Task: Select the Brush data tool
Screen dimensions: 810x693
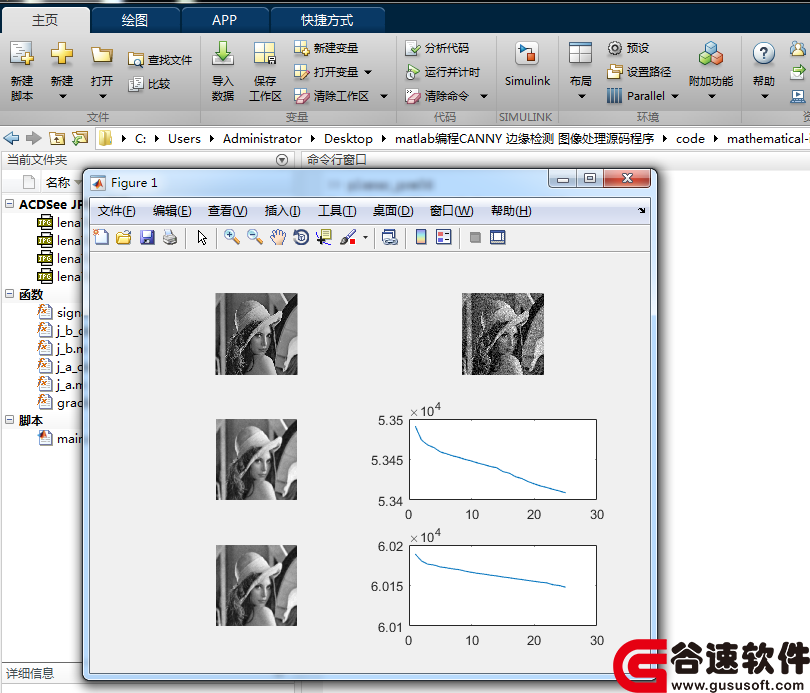Action: click(348, 238)
